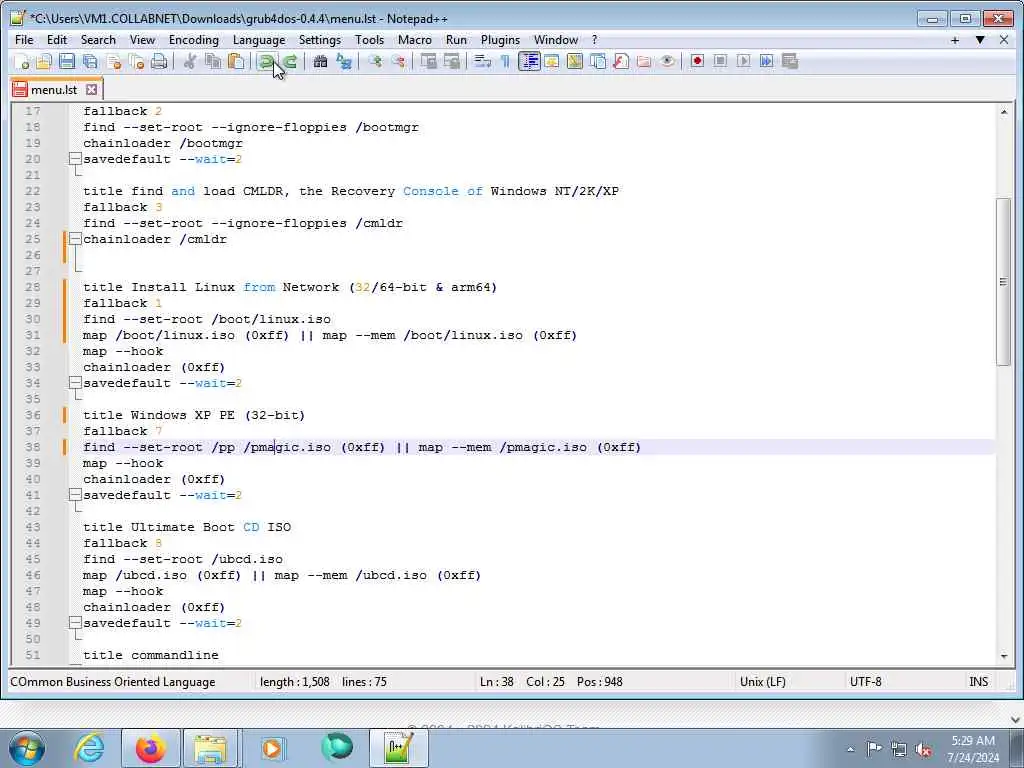The width and height of the screenshot is (1024, 768).
Task: Toggle the Show Indent Guide icon
Action: click(x=529, y=61)
